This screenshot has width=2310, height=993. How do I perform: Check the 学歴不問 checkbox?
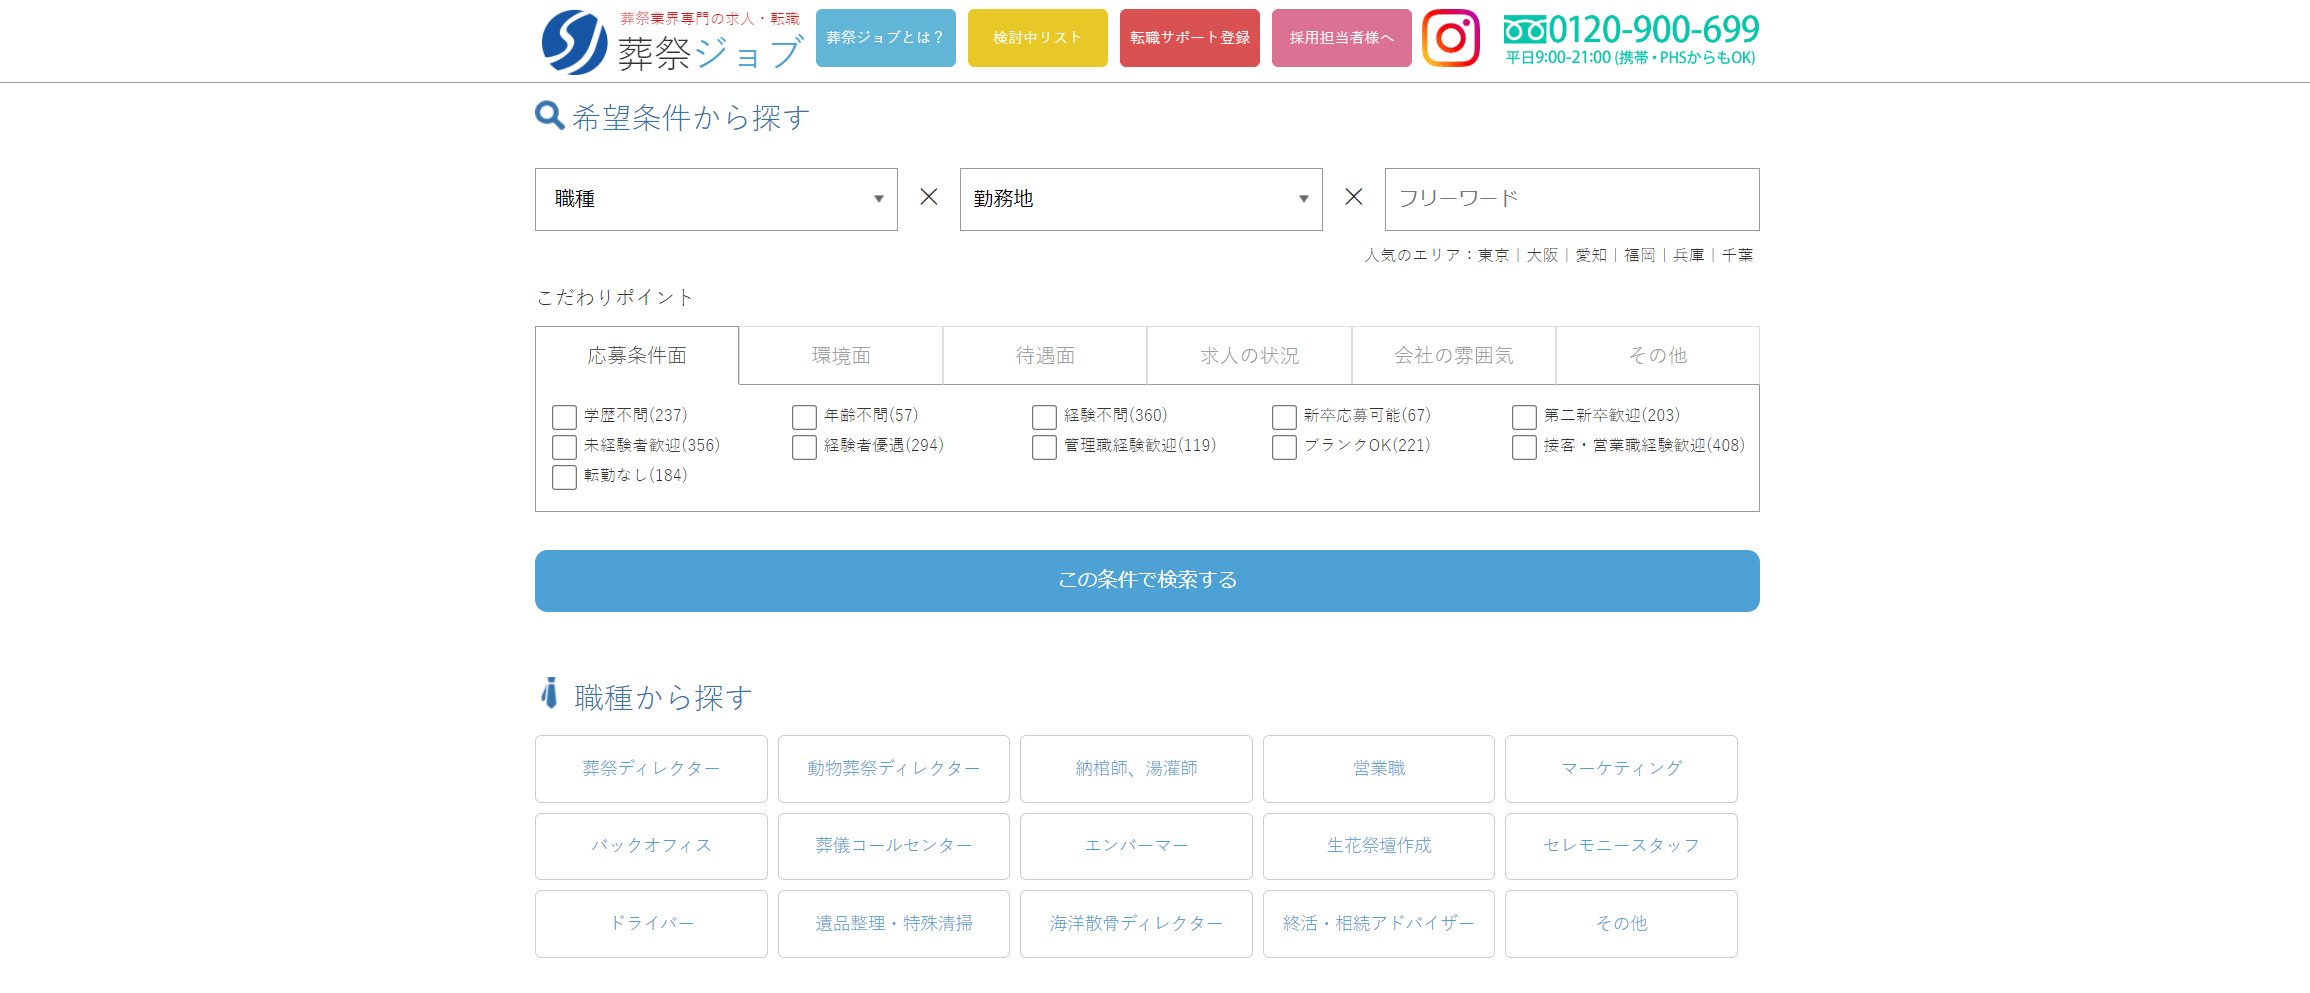(564, 417)
